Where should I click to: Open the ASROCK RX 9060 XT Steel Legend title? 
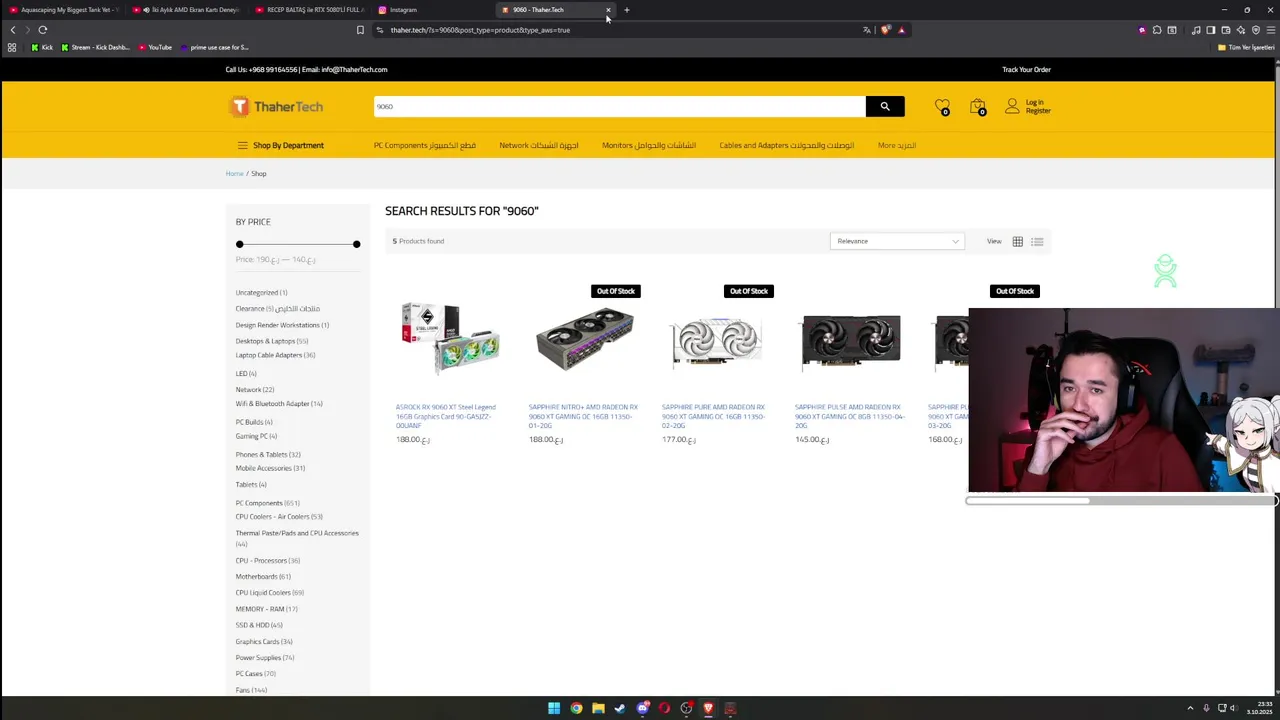click(x=445, y=416)
